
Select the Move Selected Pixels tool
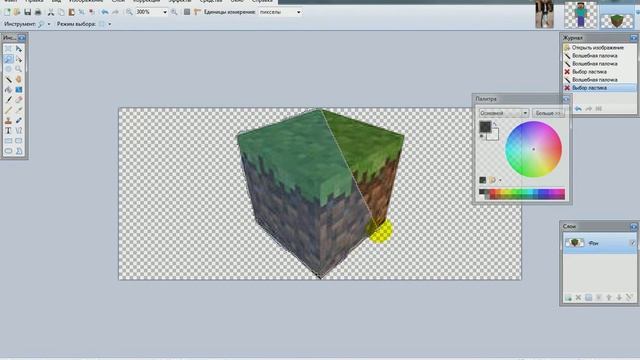point(19,49)
